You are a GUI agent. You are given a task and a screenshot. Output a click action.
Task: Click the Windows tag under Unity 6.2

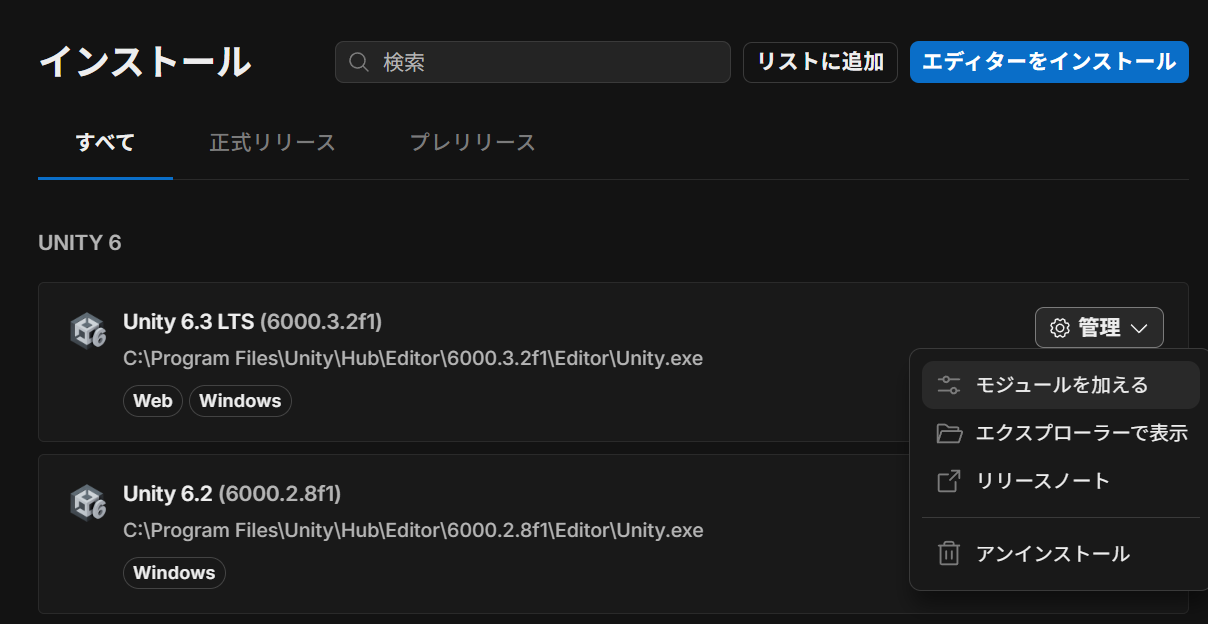coord(174,573)
